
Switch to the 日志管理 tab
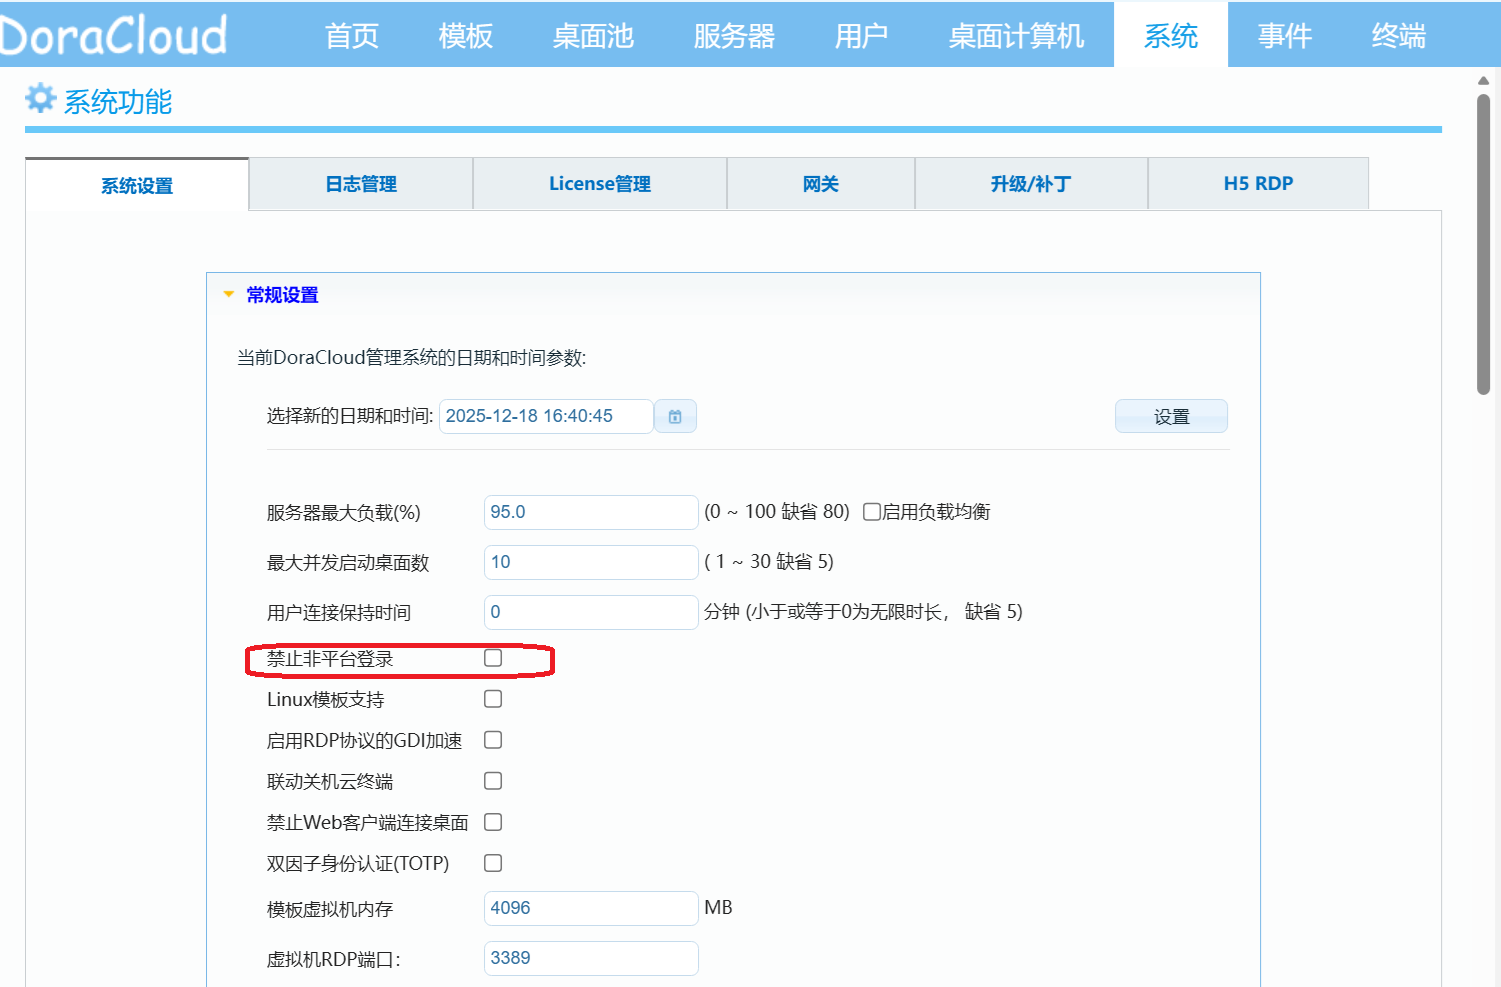(361, 183)
